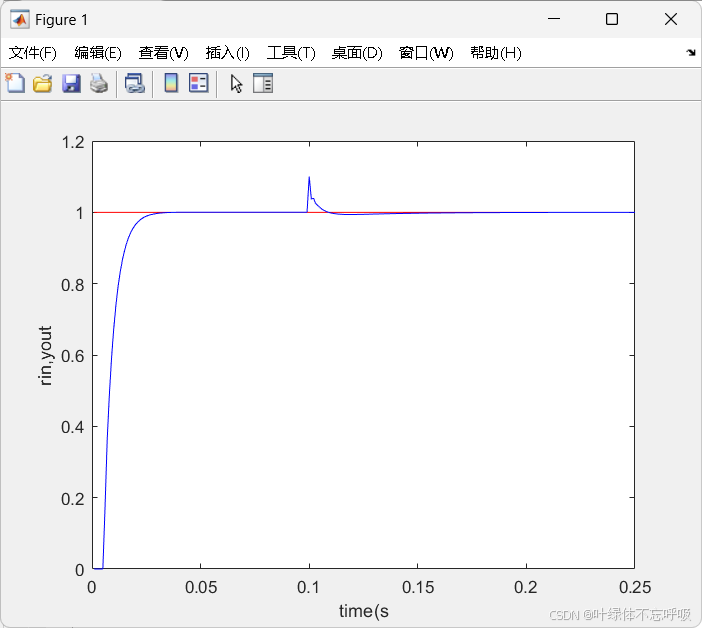Open the 查看(V) menu
The image size is (702, 628).
pyautogui.click(x=163, y=53)
